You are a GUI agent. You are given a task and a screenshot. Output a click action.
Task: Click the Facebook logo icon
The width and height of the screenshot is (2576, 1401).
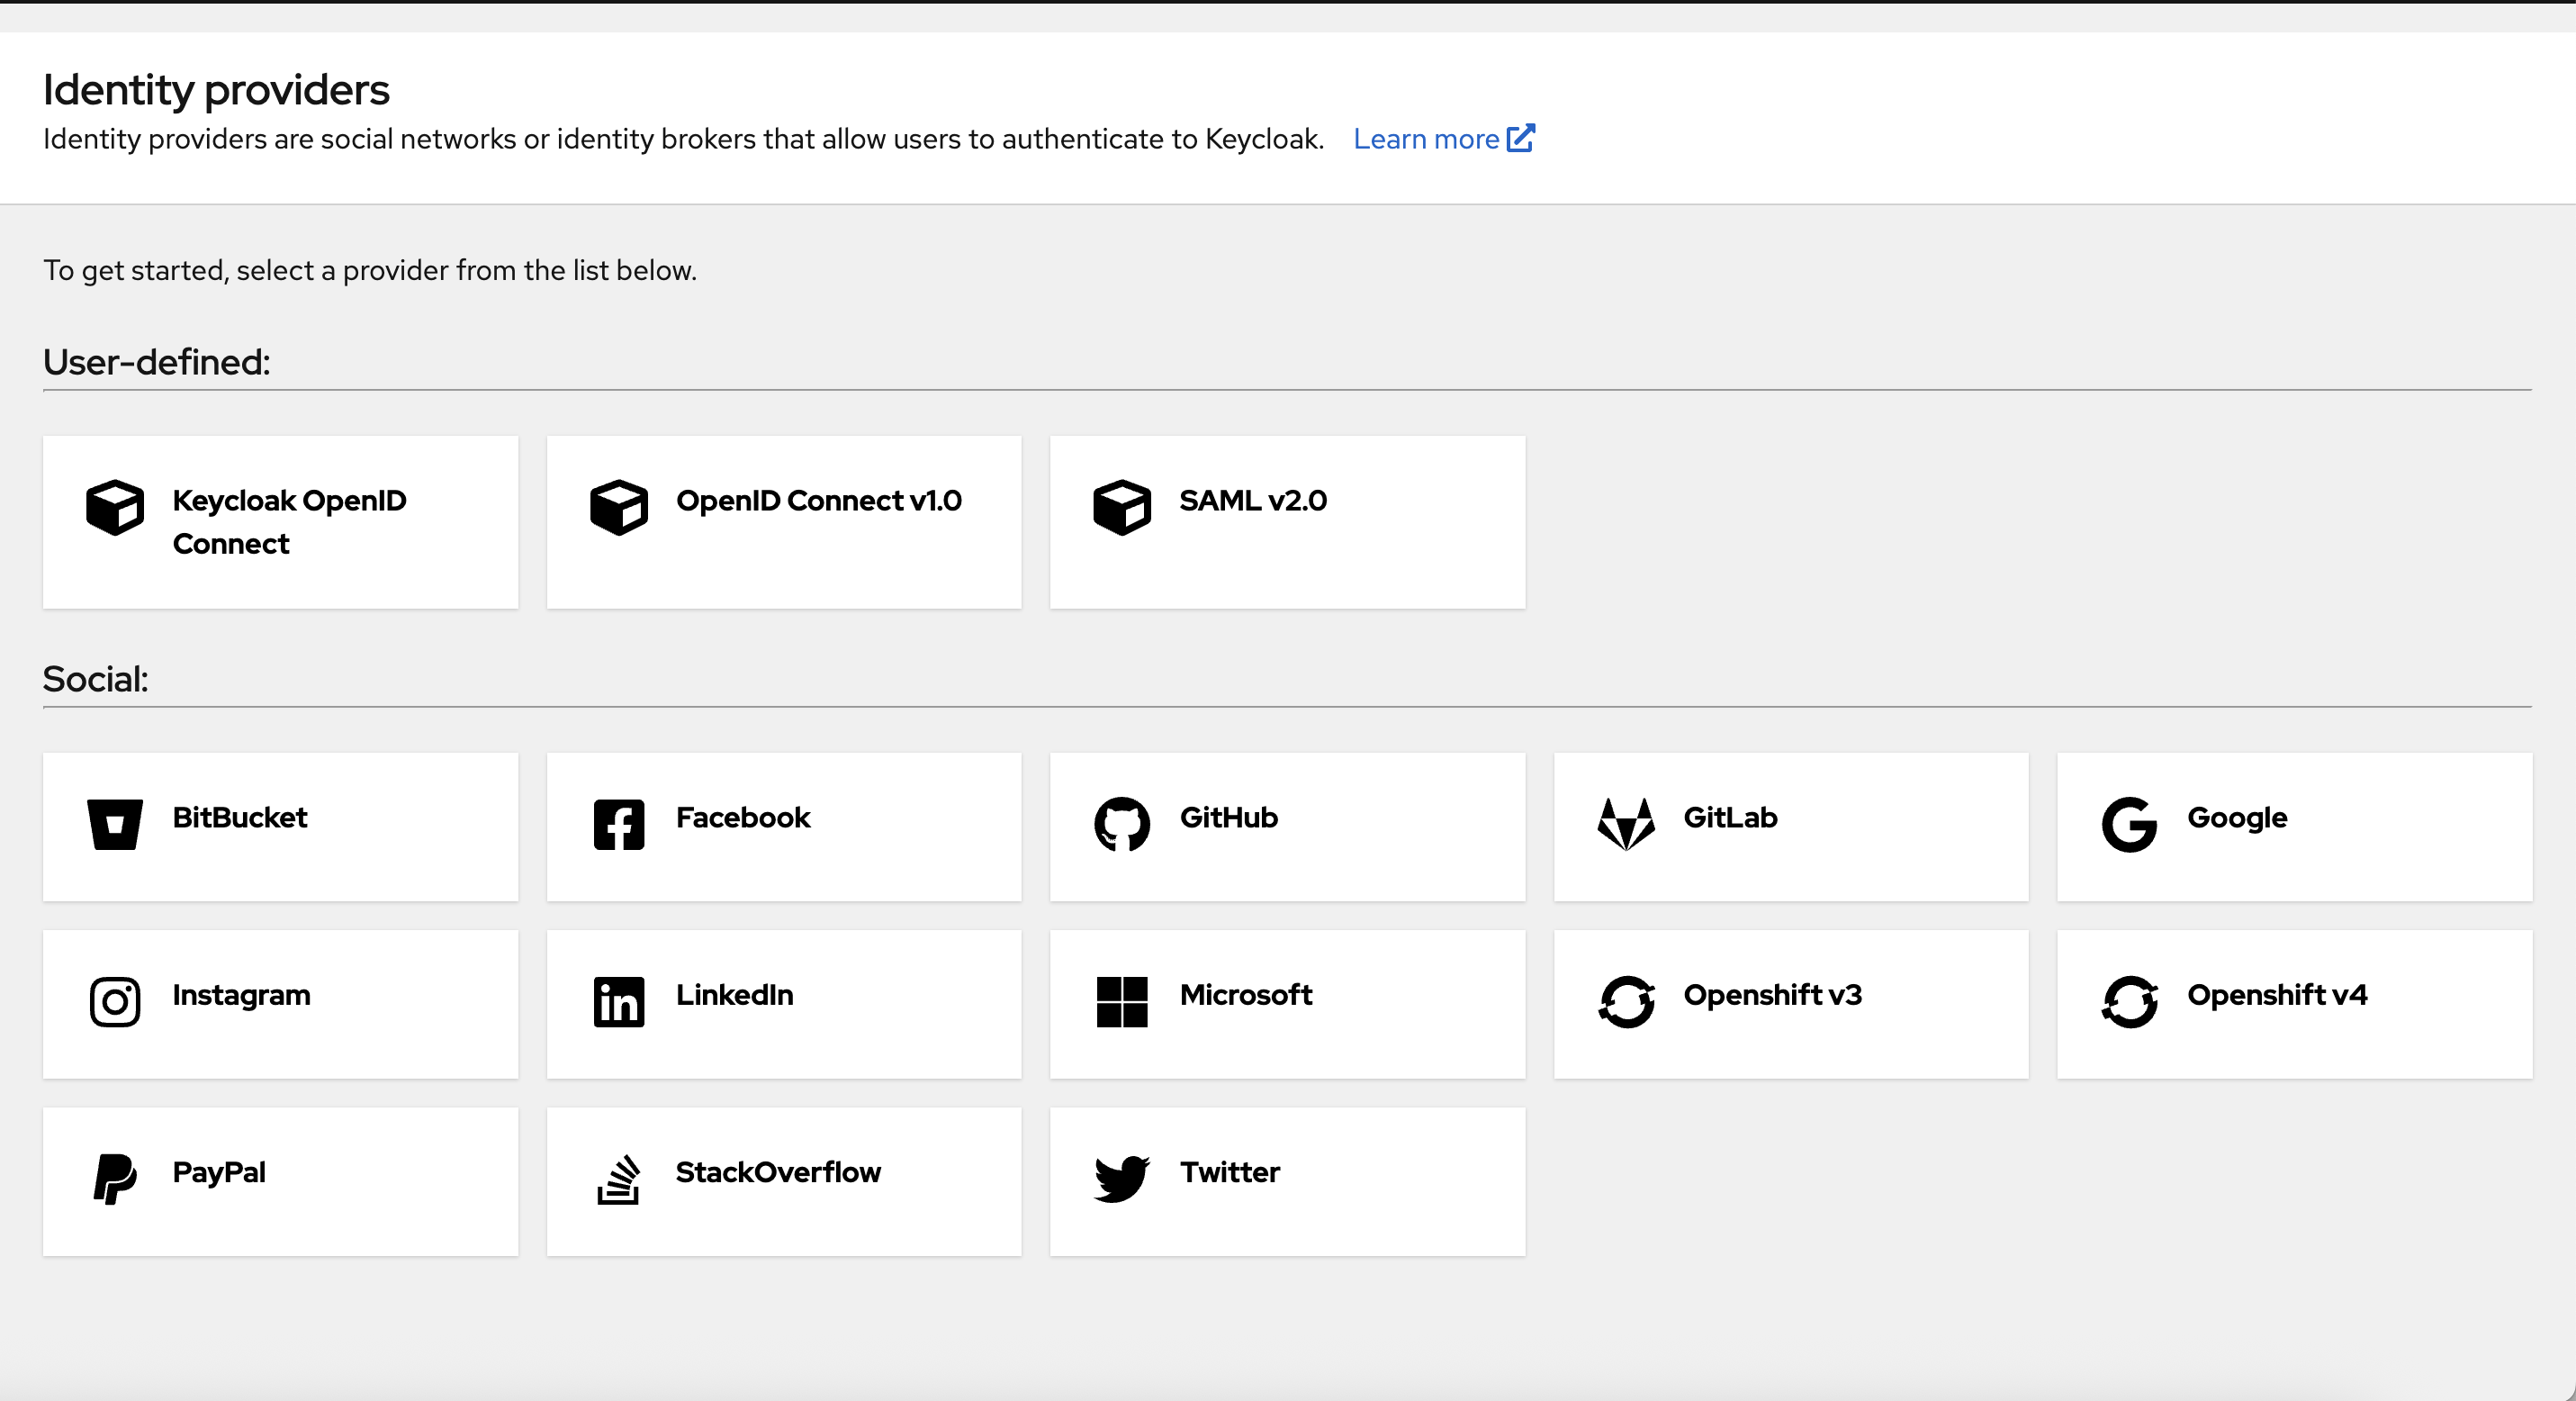click(x=619, y=825)
